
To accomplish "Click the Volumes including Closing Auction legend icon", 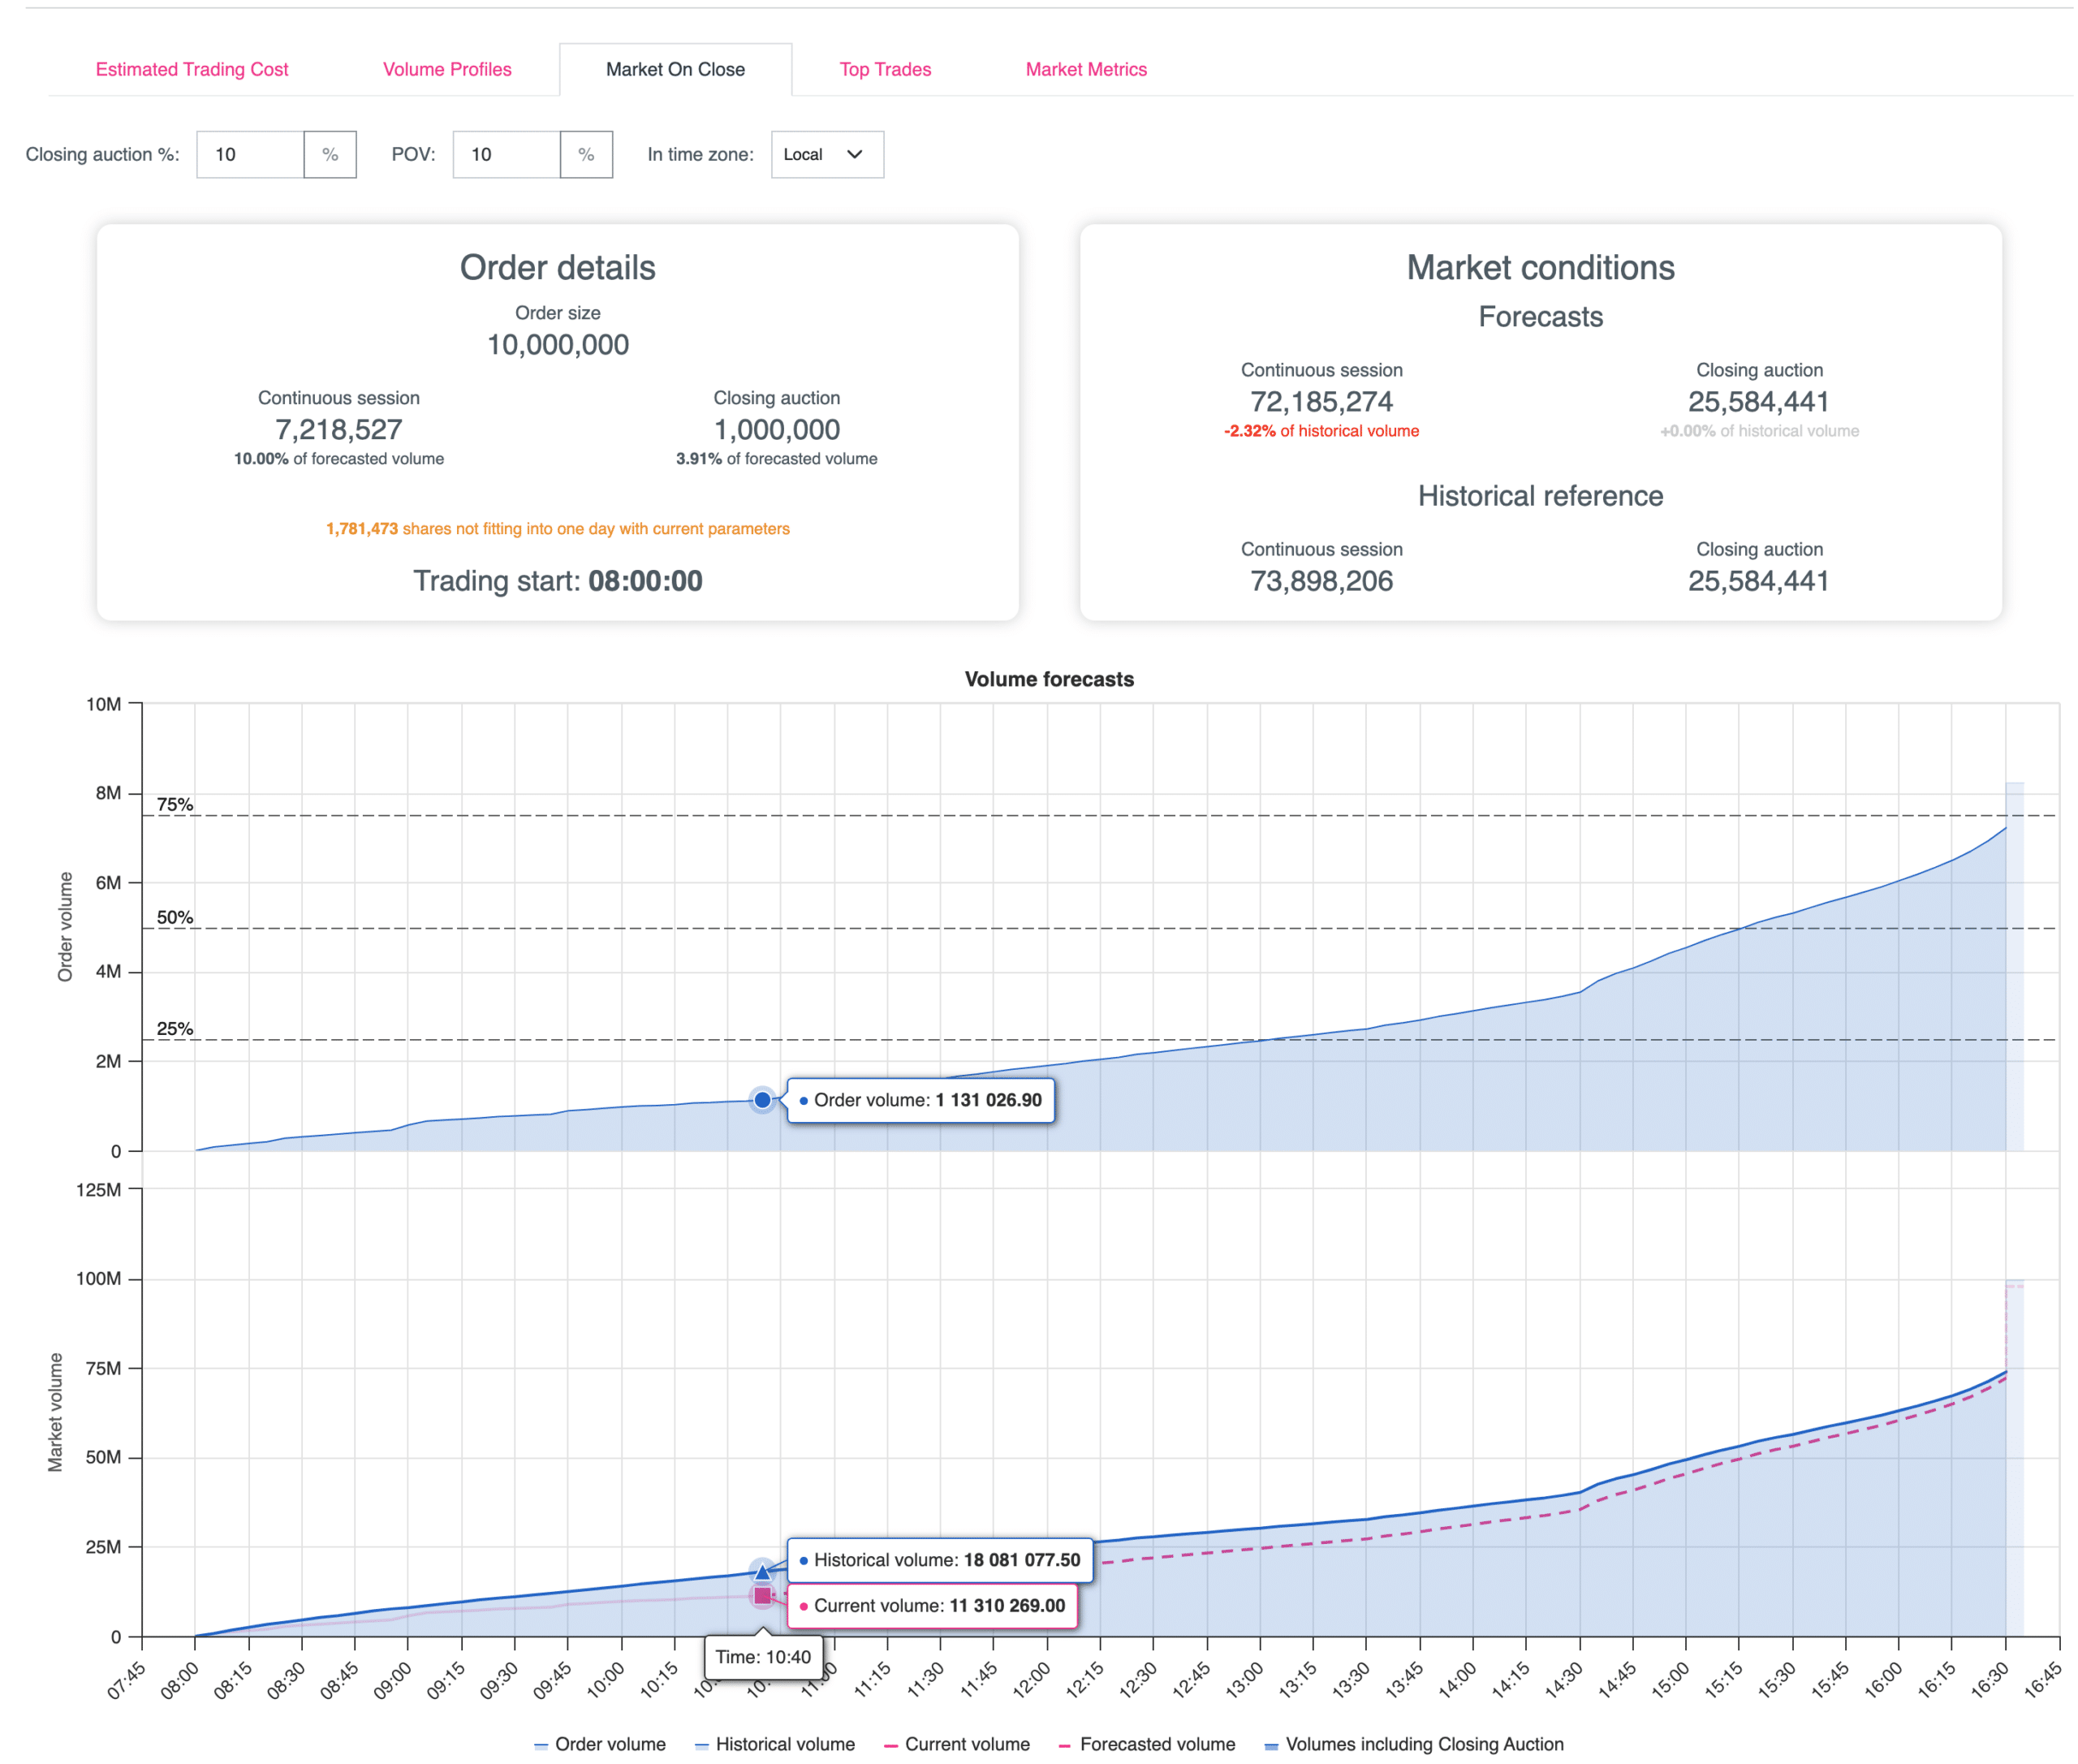I will (1271, 1745).
